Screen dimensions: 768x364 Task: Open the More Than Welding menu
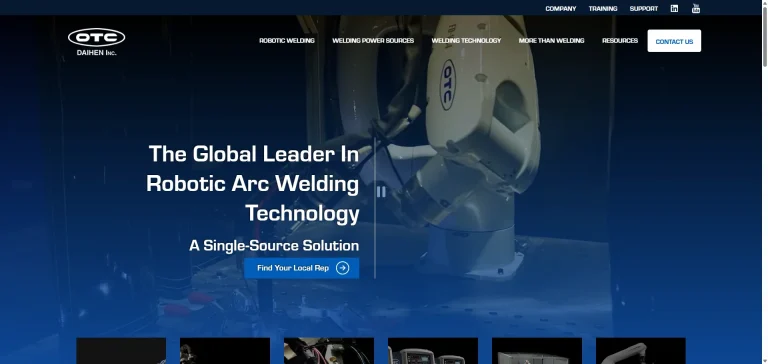click(x=551, y=41)
